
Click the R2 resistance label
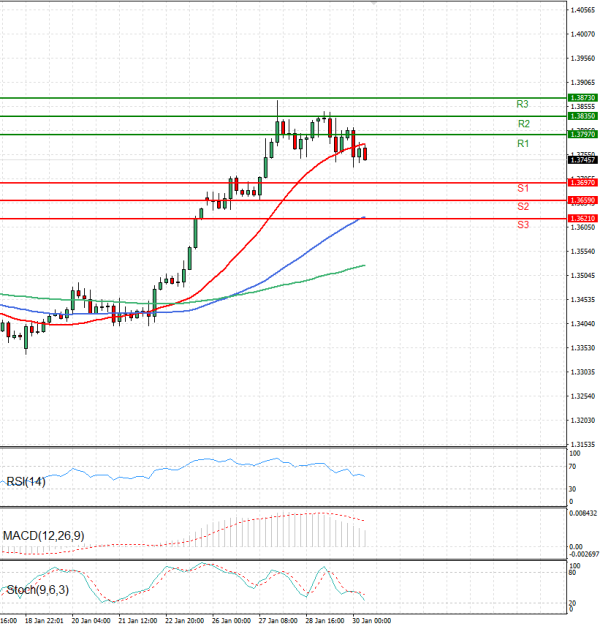pyautogui.click(x=523, y=124)
